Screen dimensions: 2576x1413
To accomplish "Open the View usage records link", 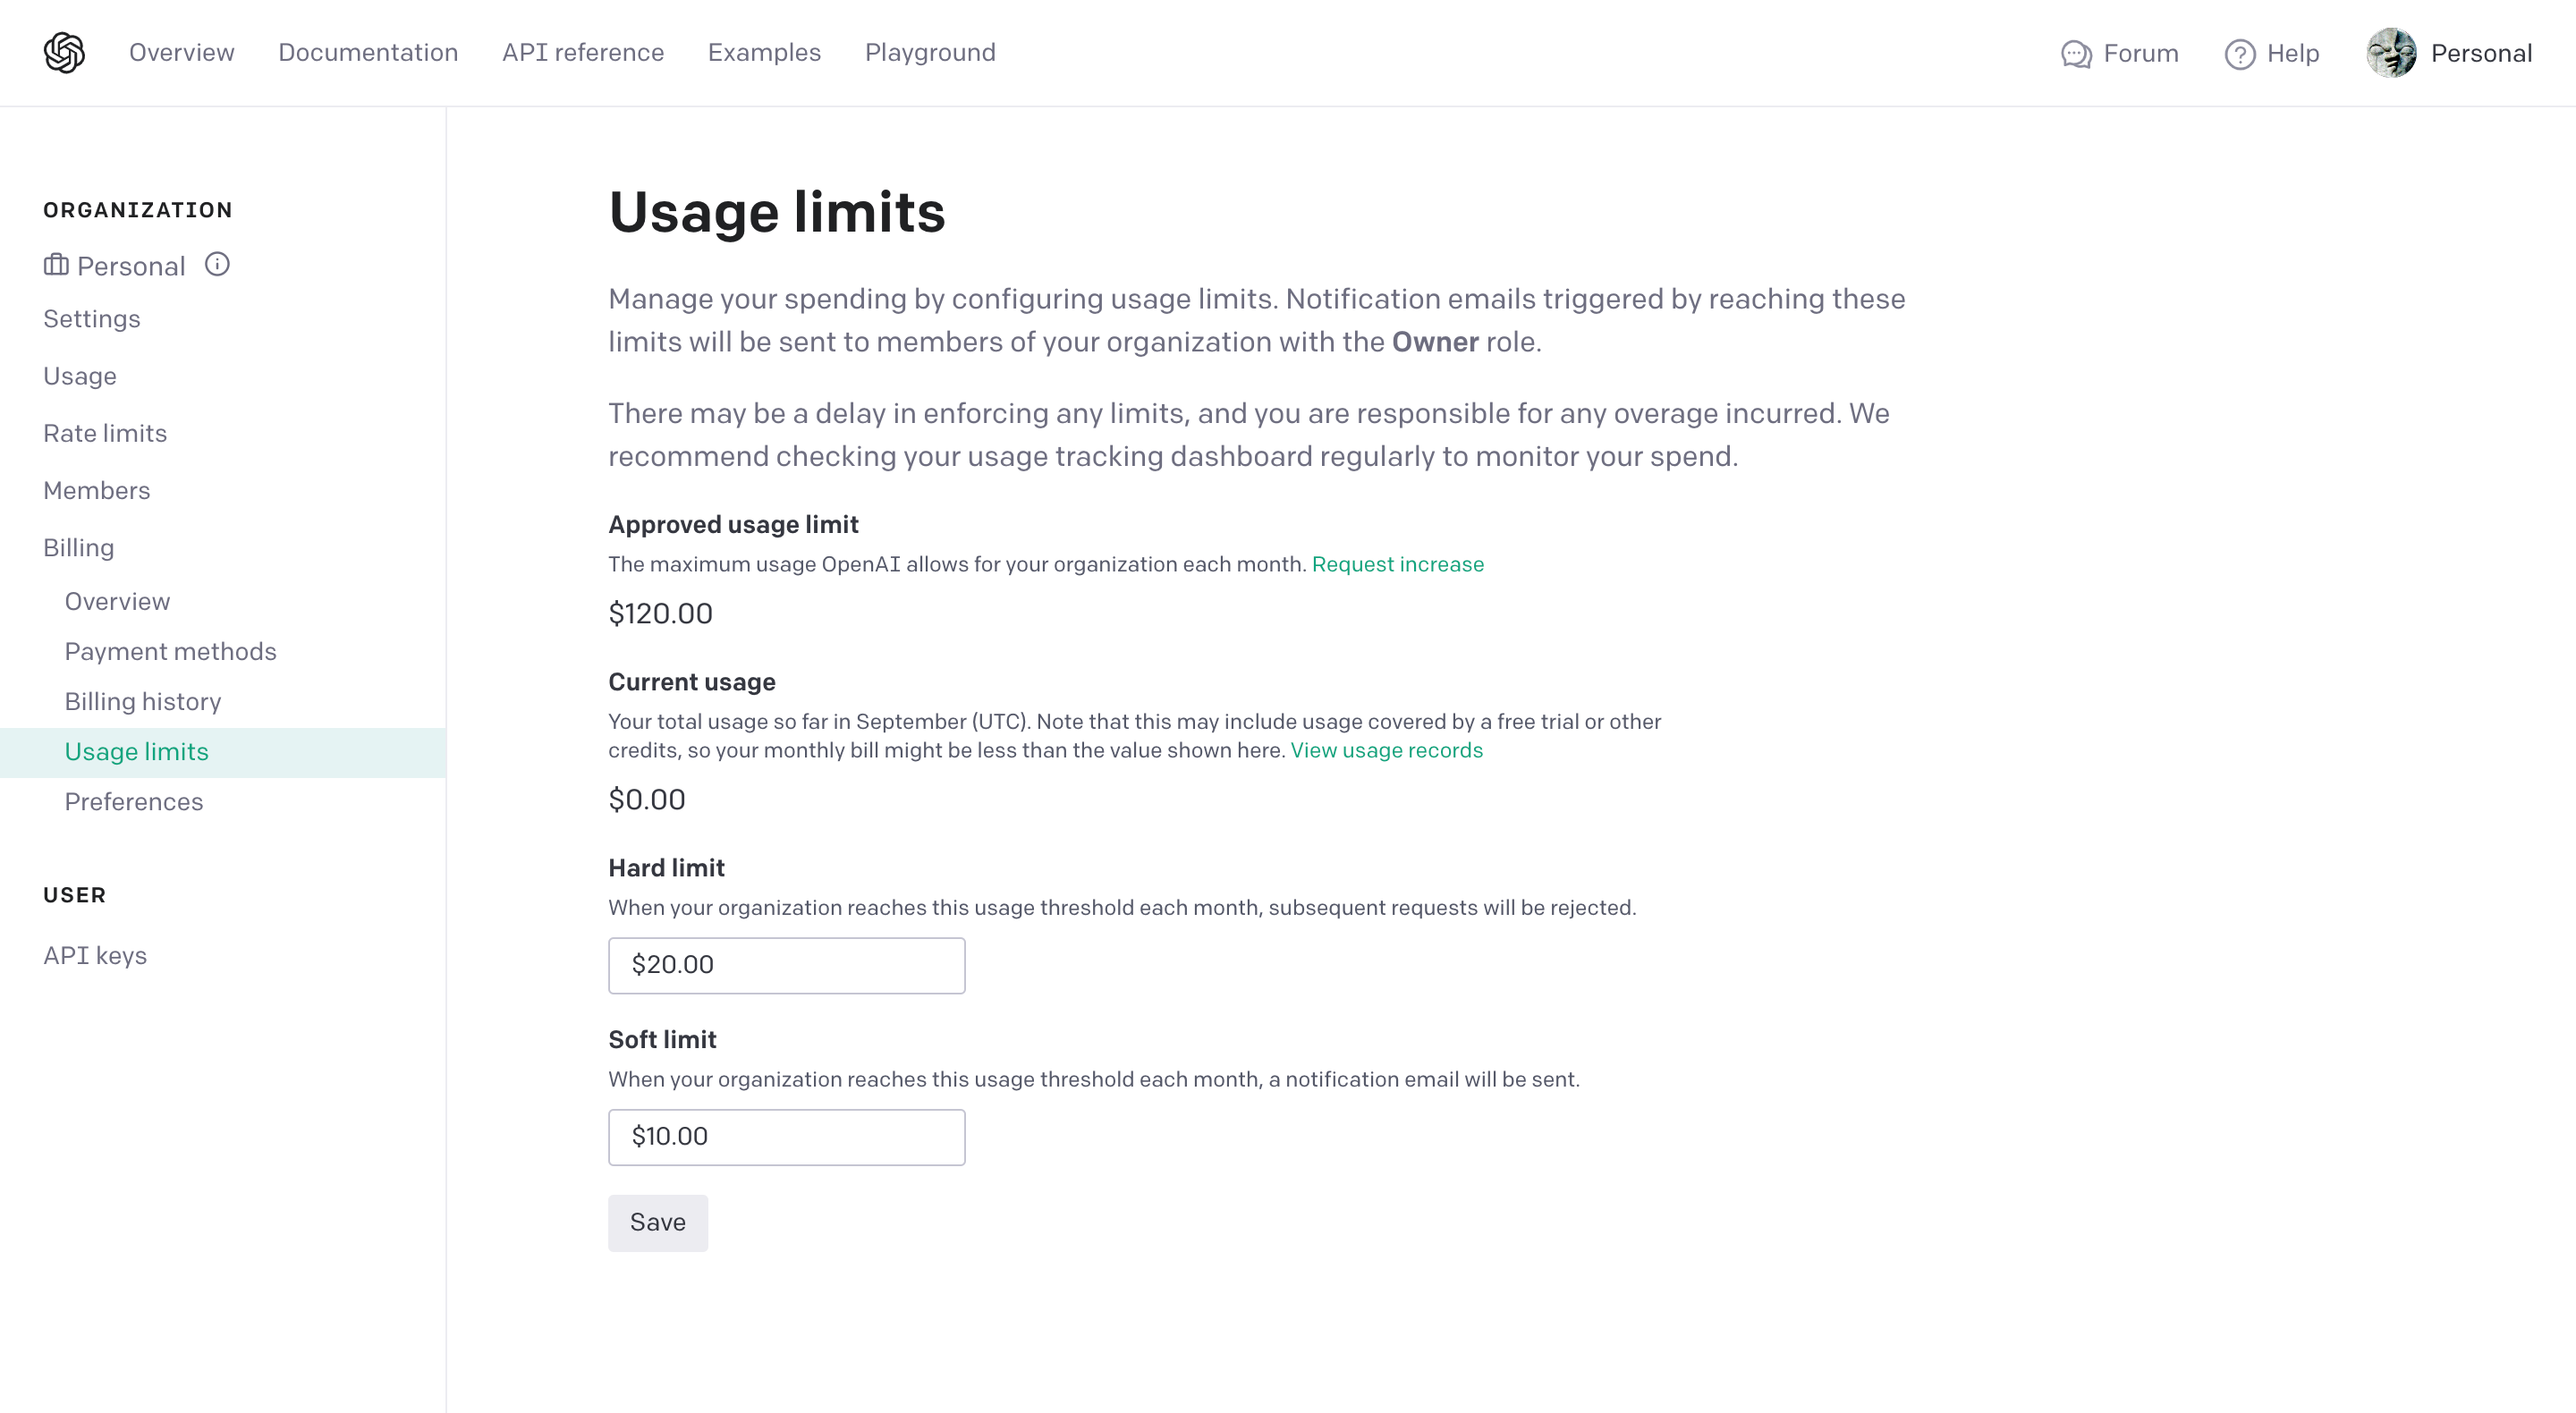I will [x=1386, y=750].
